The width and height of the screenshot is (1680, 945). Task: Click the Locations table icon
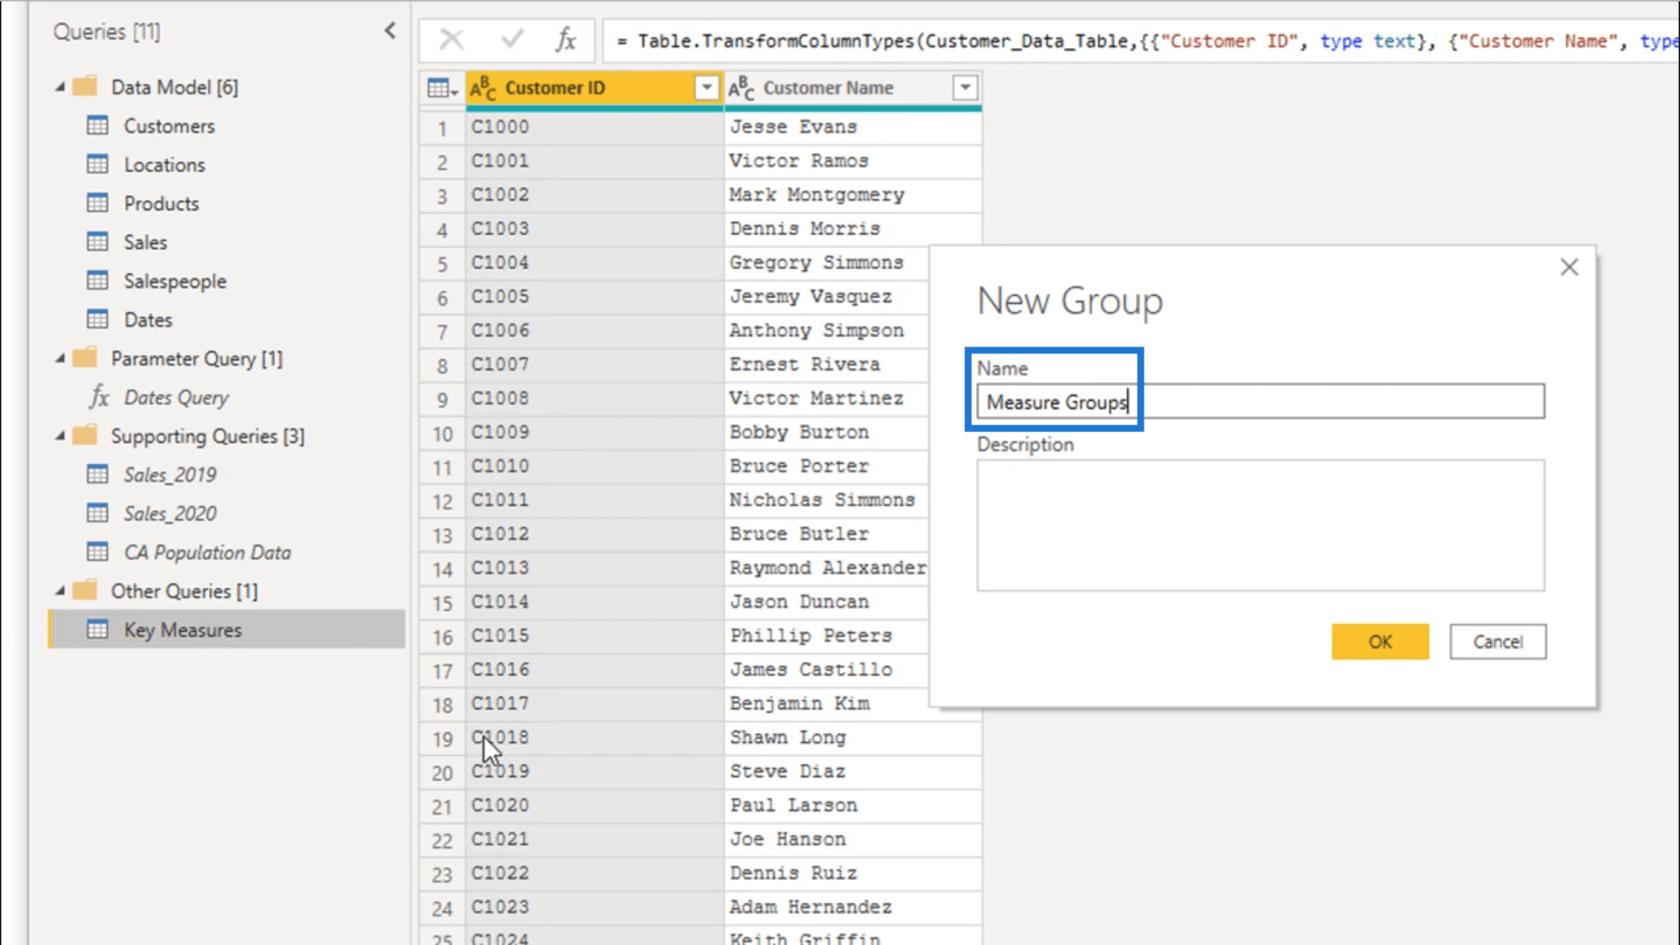click(97, 164)
